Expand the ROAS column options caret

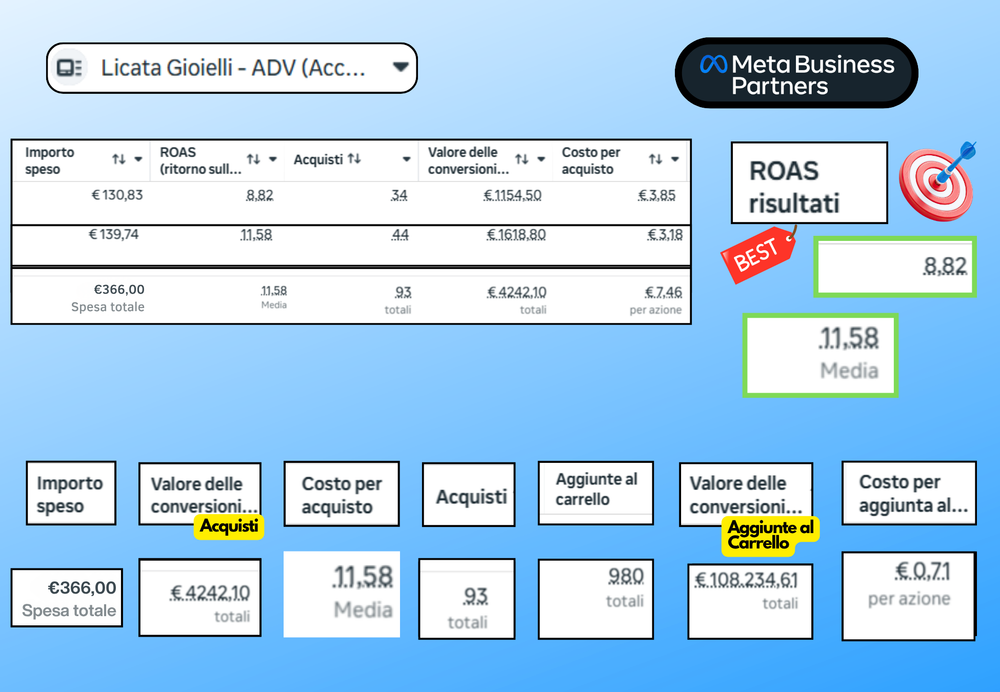pos(273,159)
